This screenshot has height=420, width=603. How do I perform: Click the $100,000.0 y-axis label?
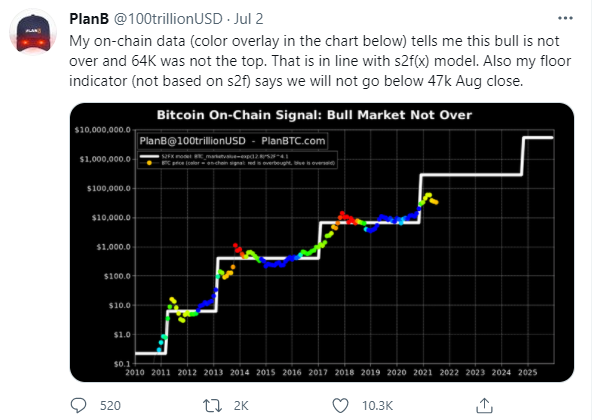coord(109,188)
